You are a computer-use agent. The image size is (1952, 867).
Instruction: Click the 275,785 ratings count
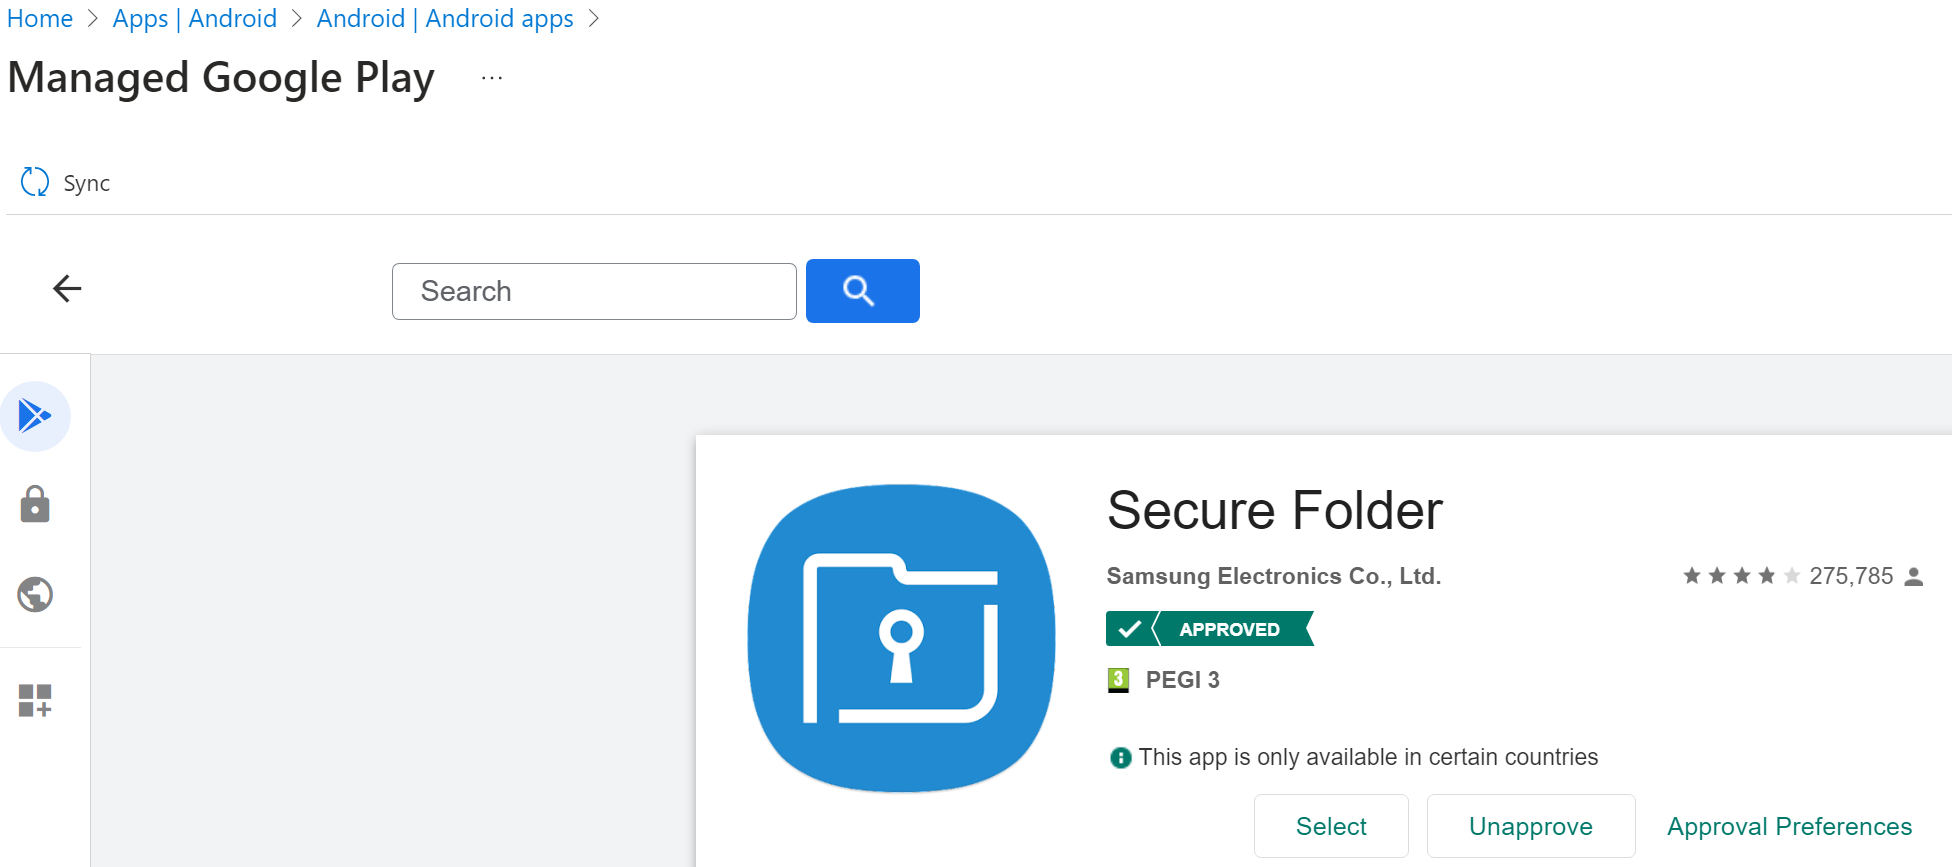tap(1851, 576)
